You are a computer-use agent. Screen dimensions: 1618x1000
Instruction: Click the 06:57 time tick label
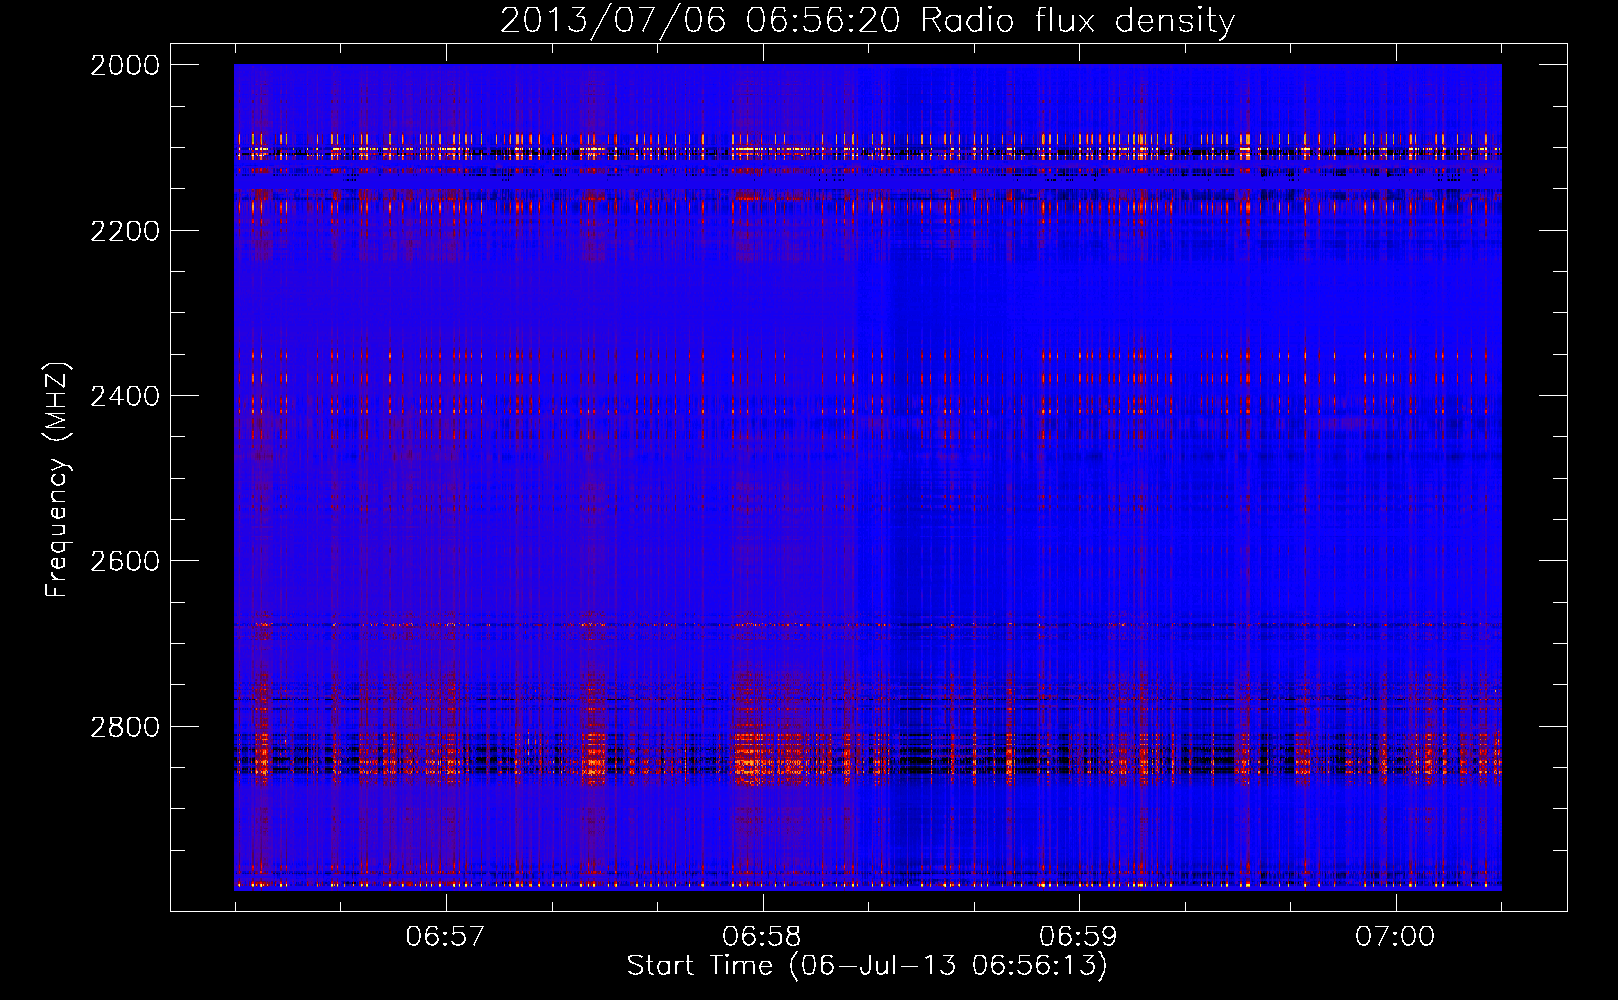click(x=445, y=937)
